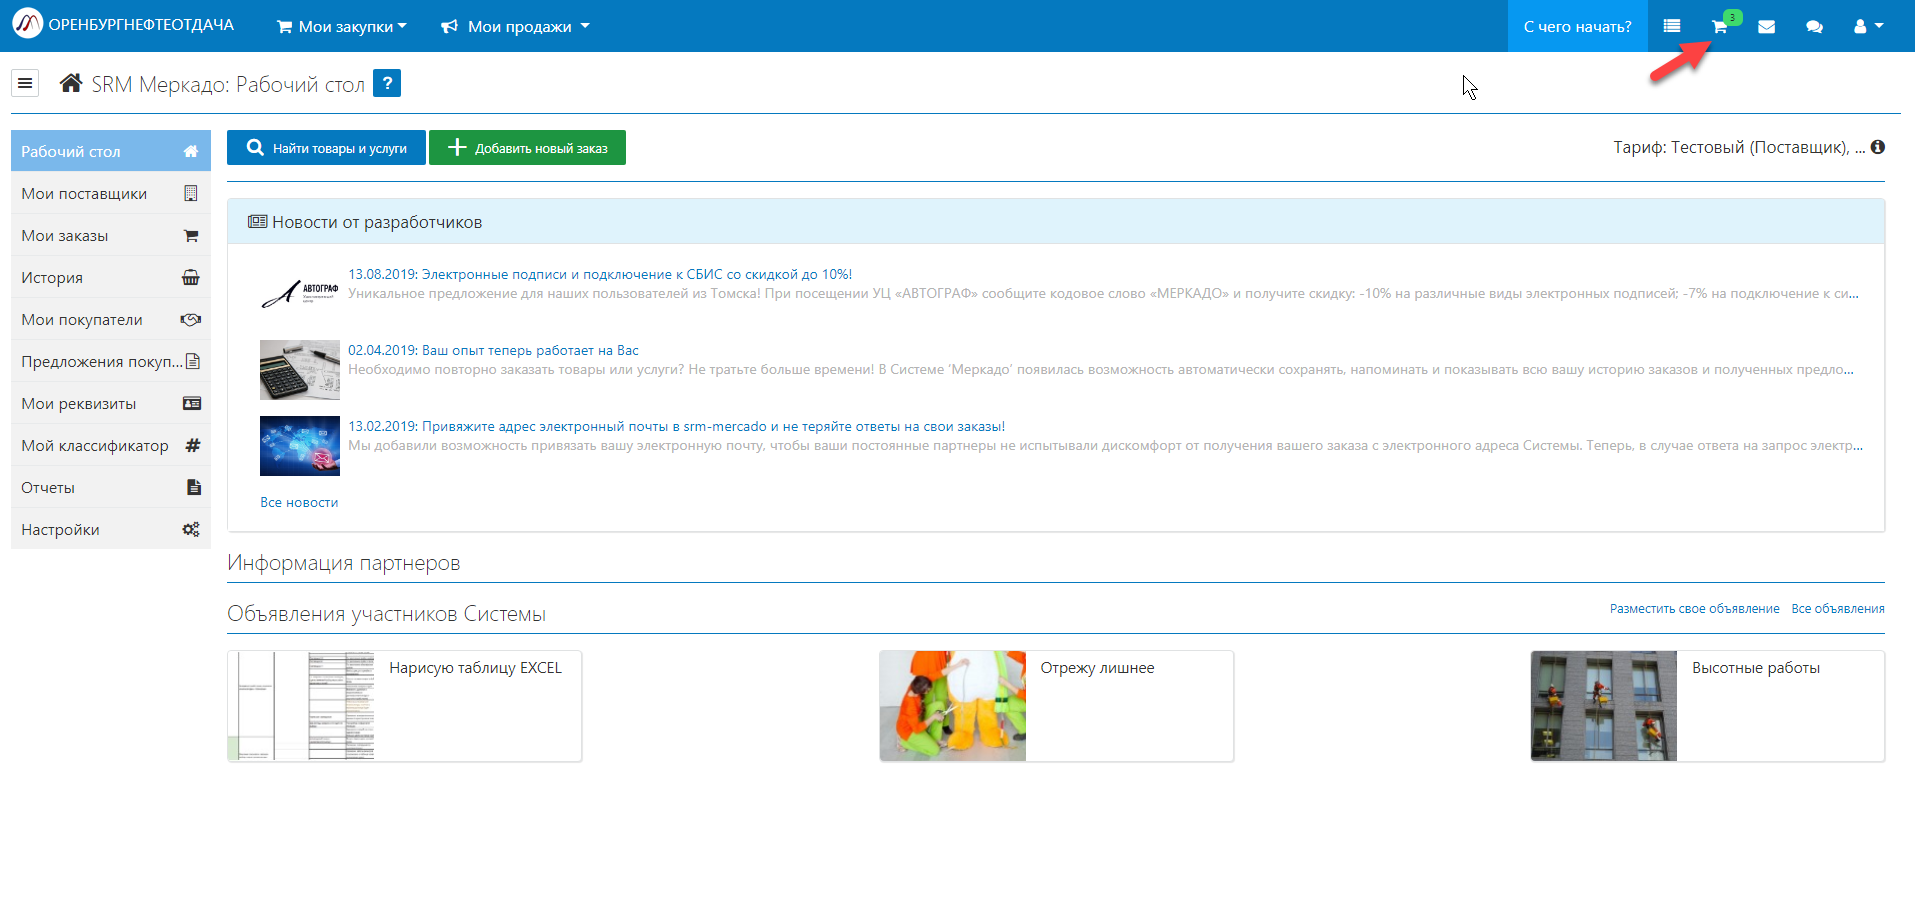
Task: Open the shopping cart icon in header
Action: [1719, 27]
